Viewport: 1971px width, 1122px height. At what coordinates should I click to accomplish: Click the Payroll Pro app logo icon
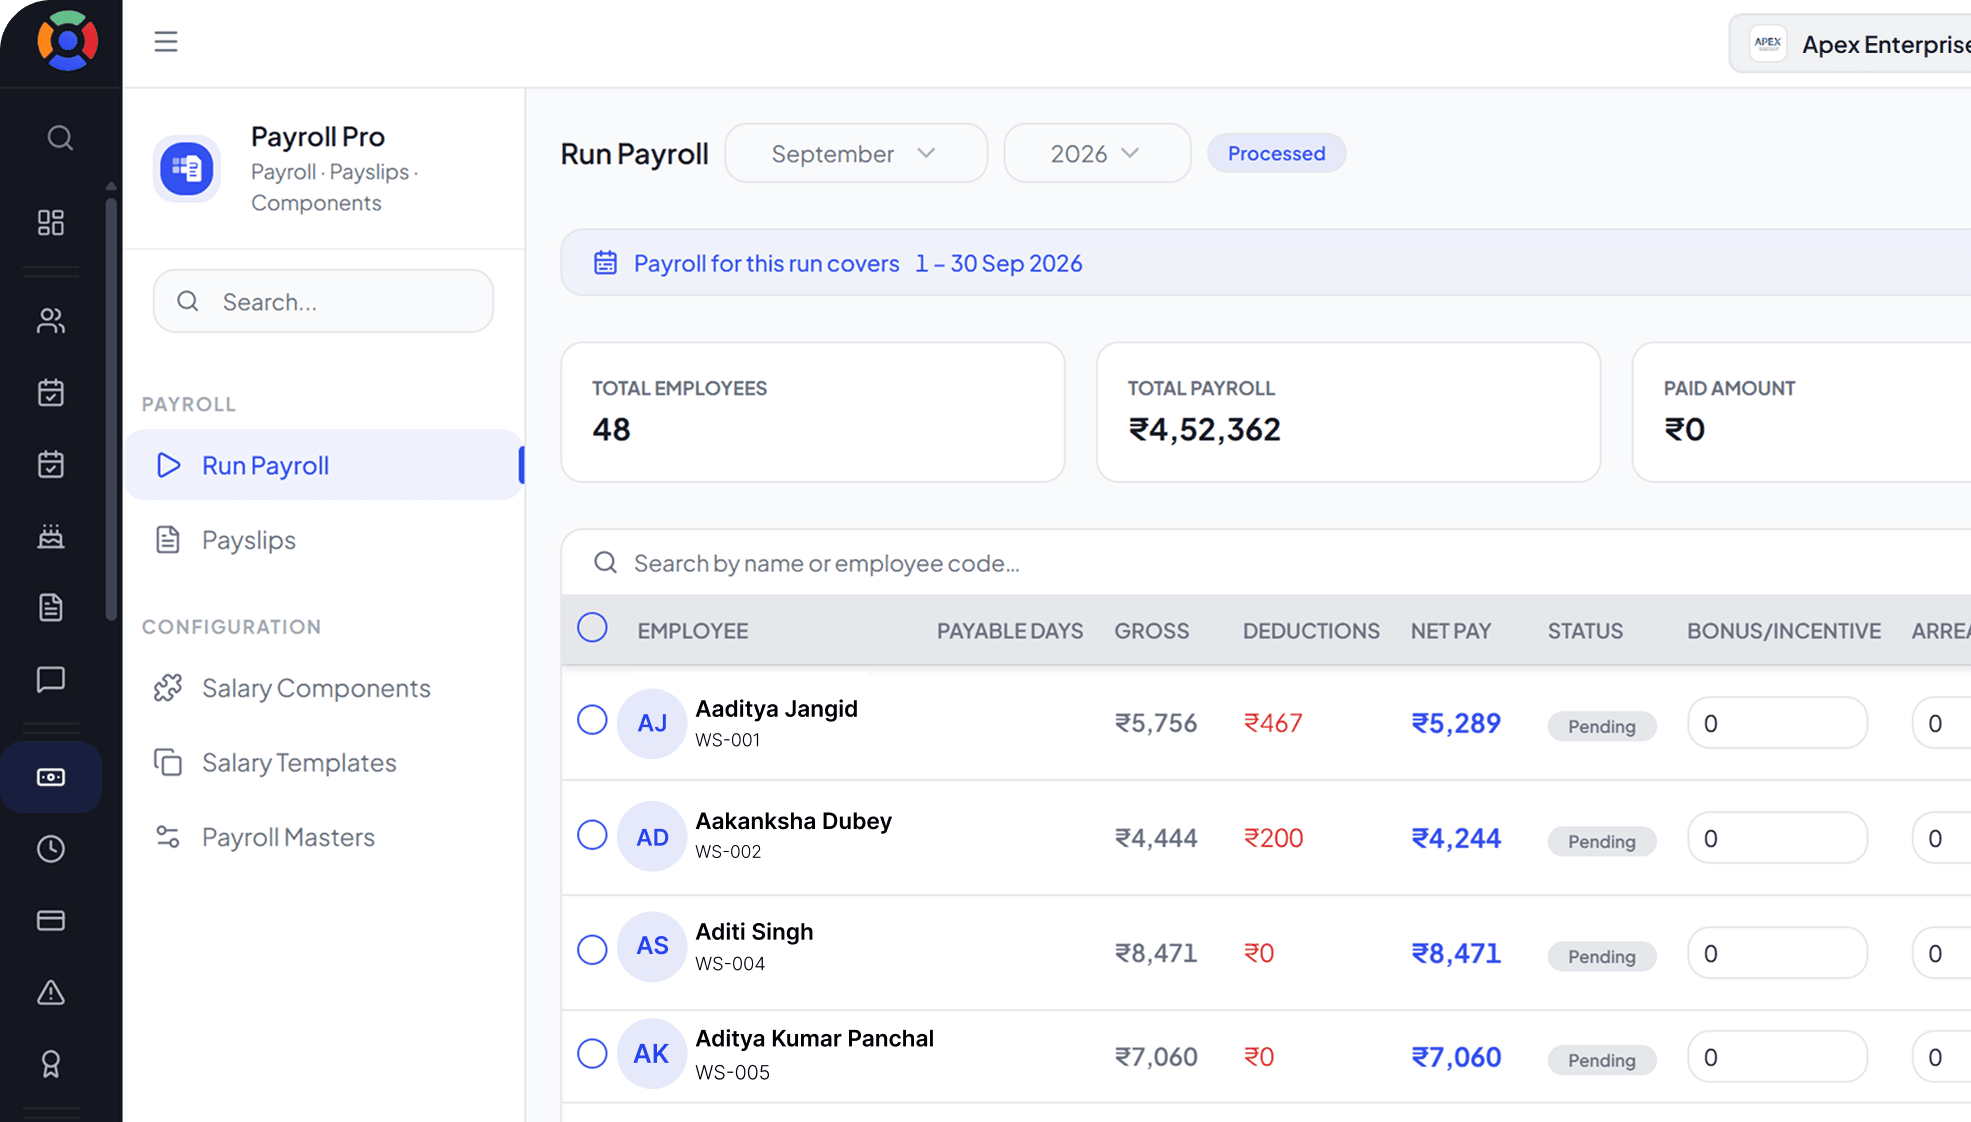[187, 168]
